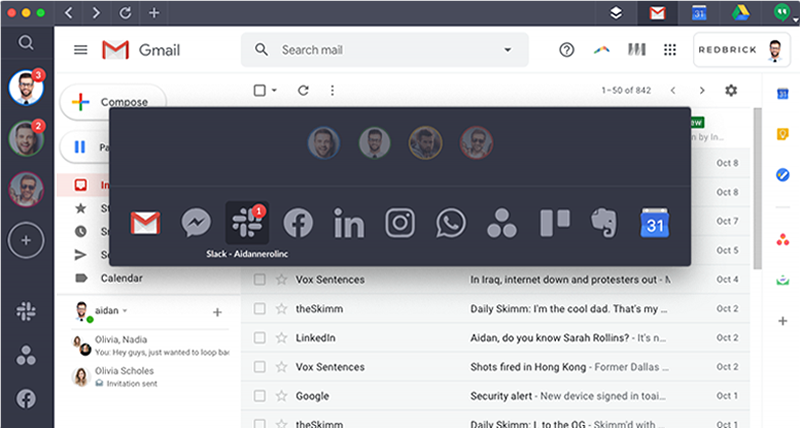Star the Vox Sentences Iraq email

281,279
